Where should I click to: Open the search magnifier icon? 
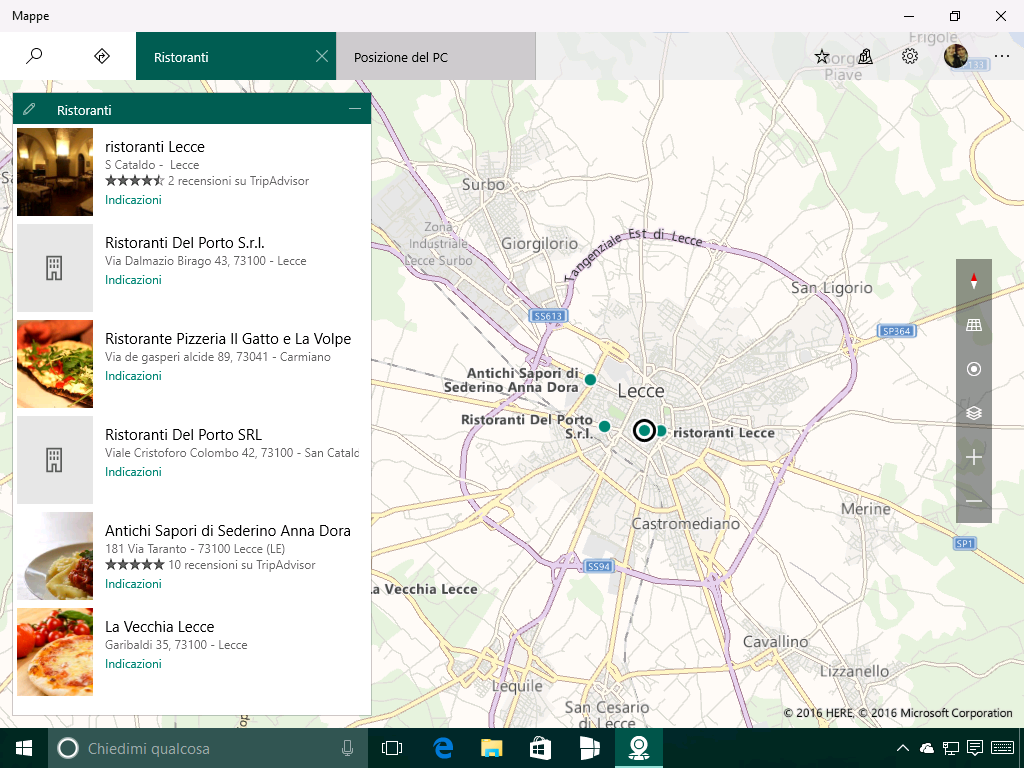(x=34, y=56)
